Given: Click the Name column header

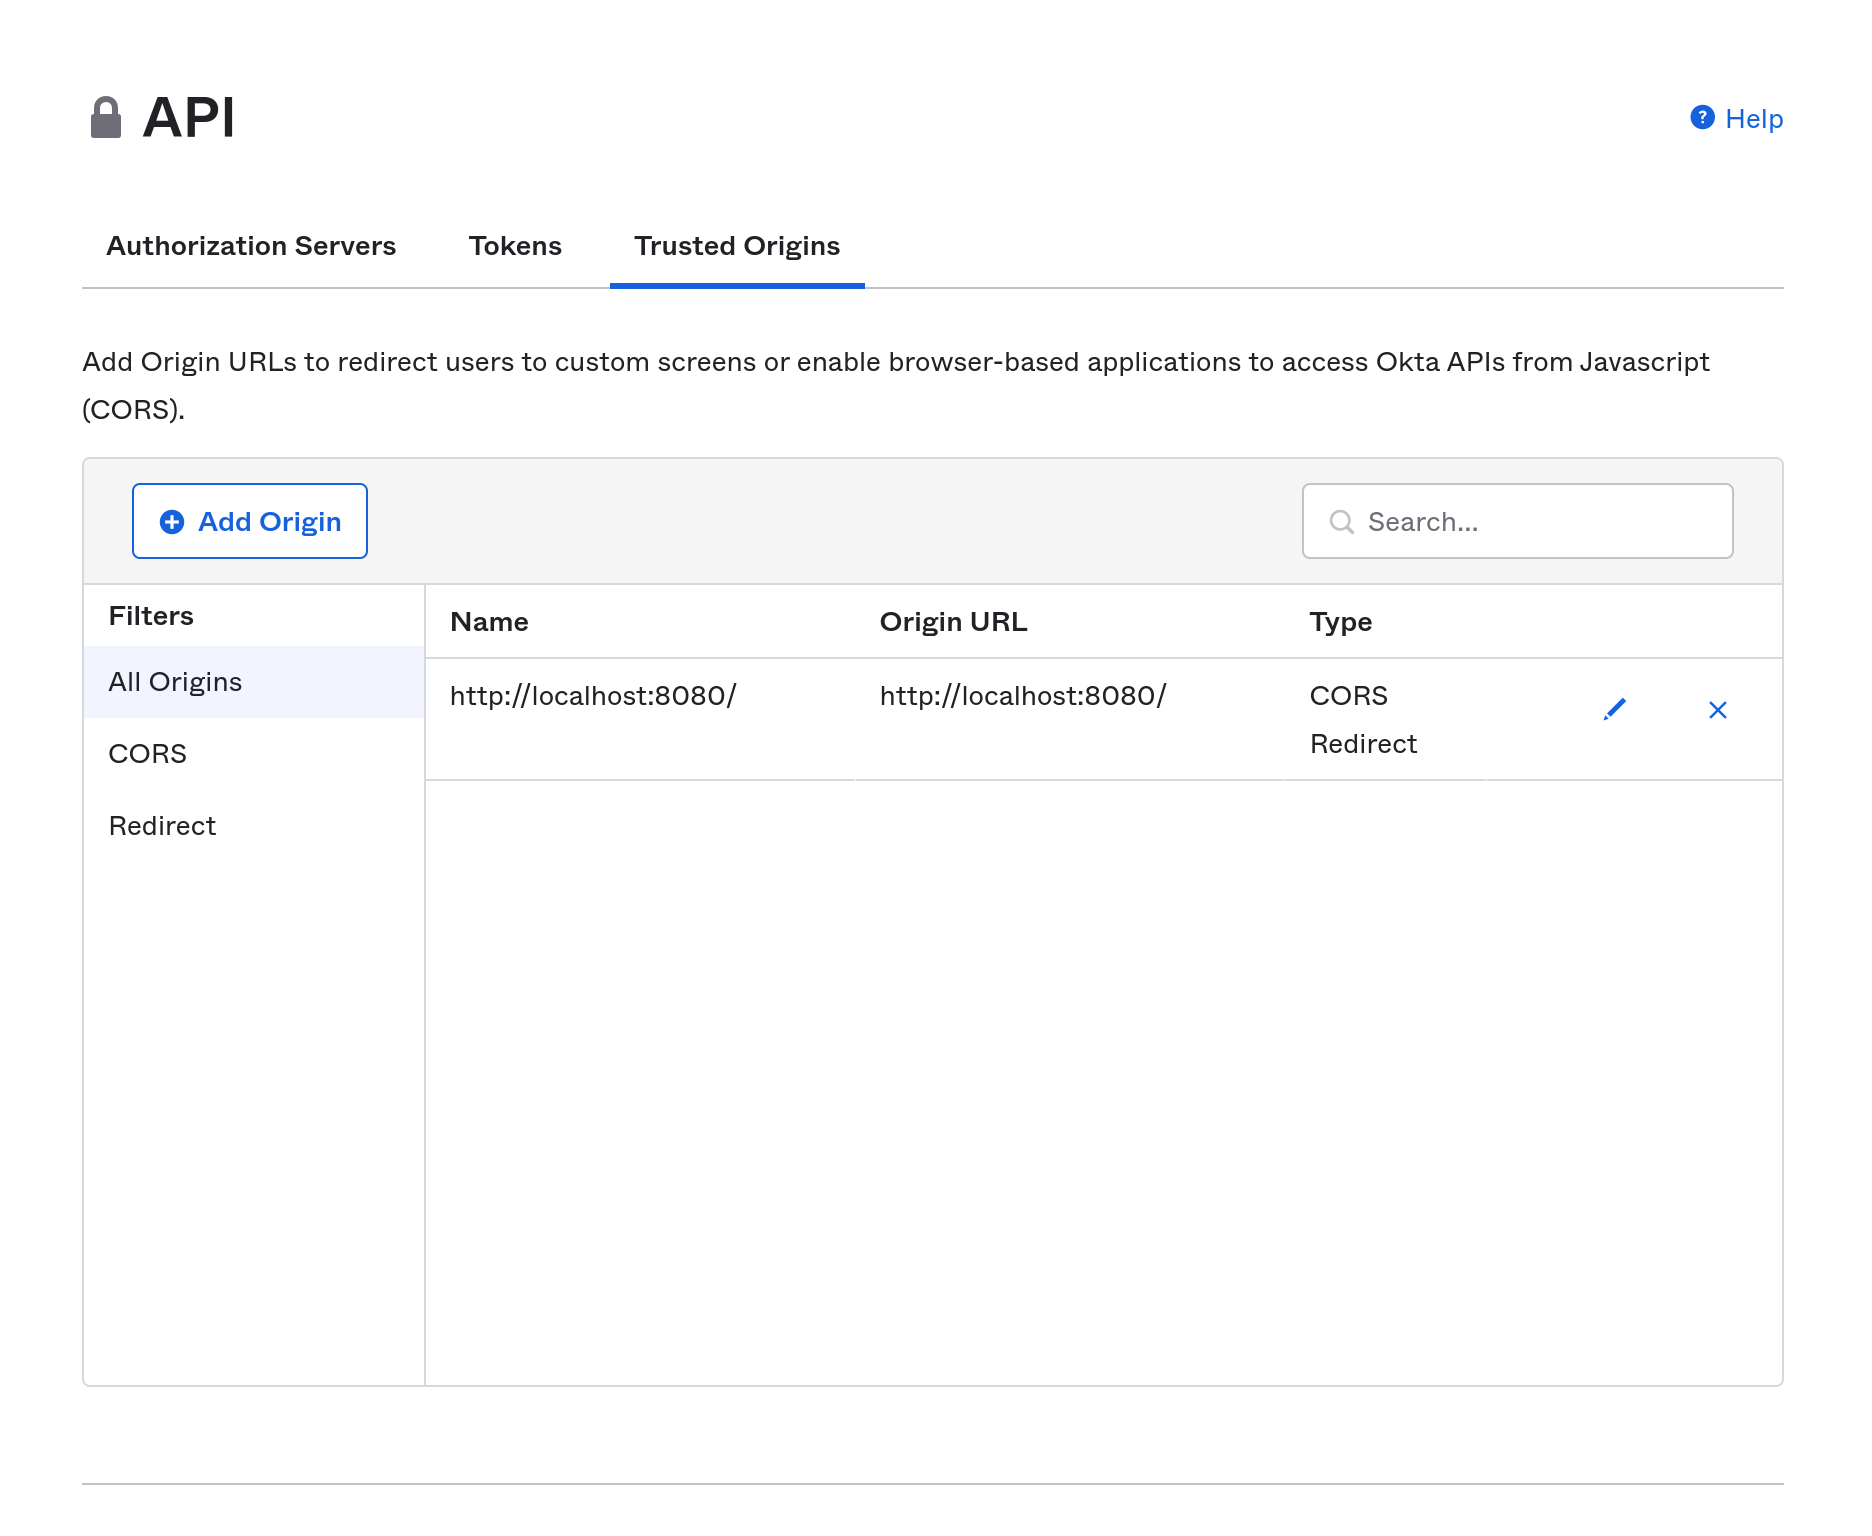Looking at the screenshot, I should [489, 622].
